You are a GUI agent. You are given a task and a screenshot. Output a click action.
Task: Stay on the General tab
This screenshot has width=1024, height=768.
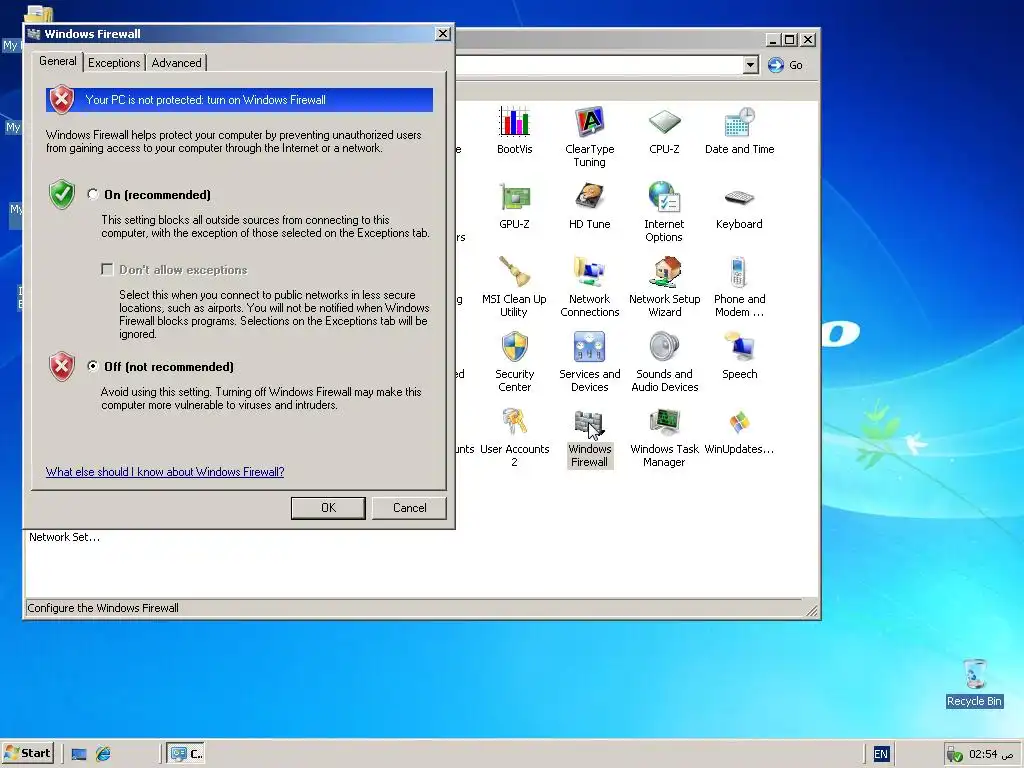pyautogui.click(x=57, y=61)
